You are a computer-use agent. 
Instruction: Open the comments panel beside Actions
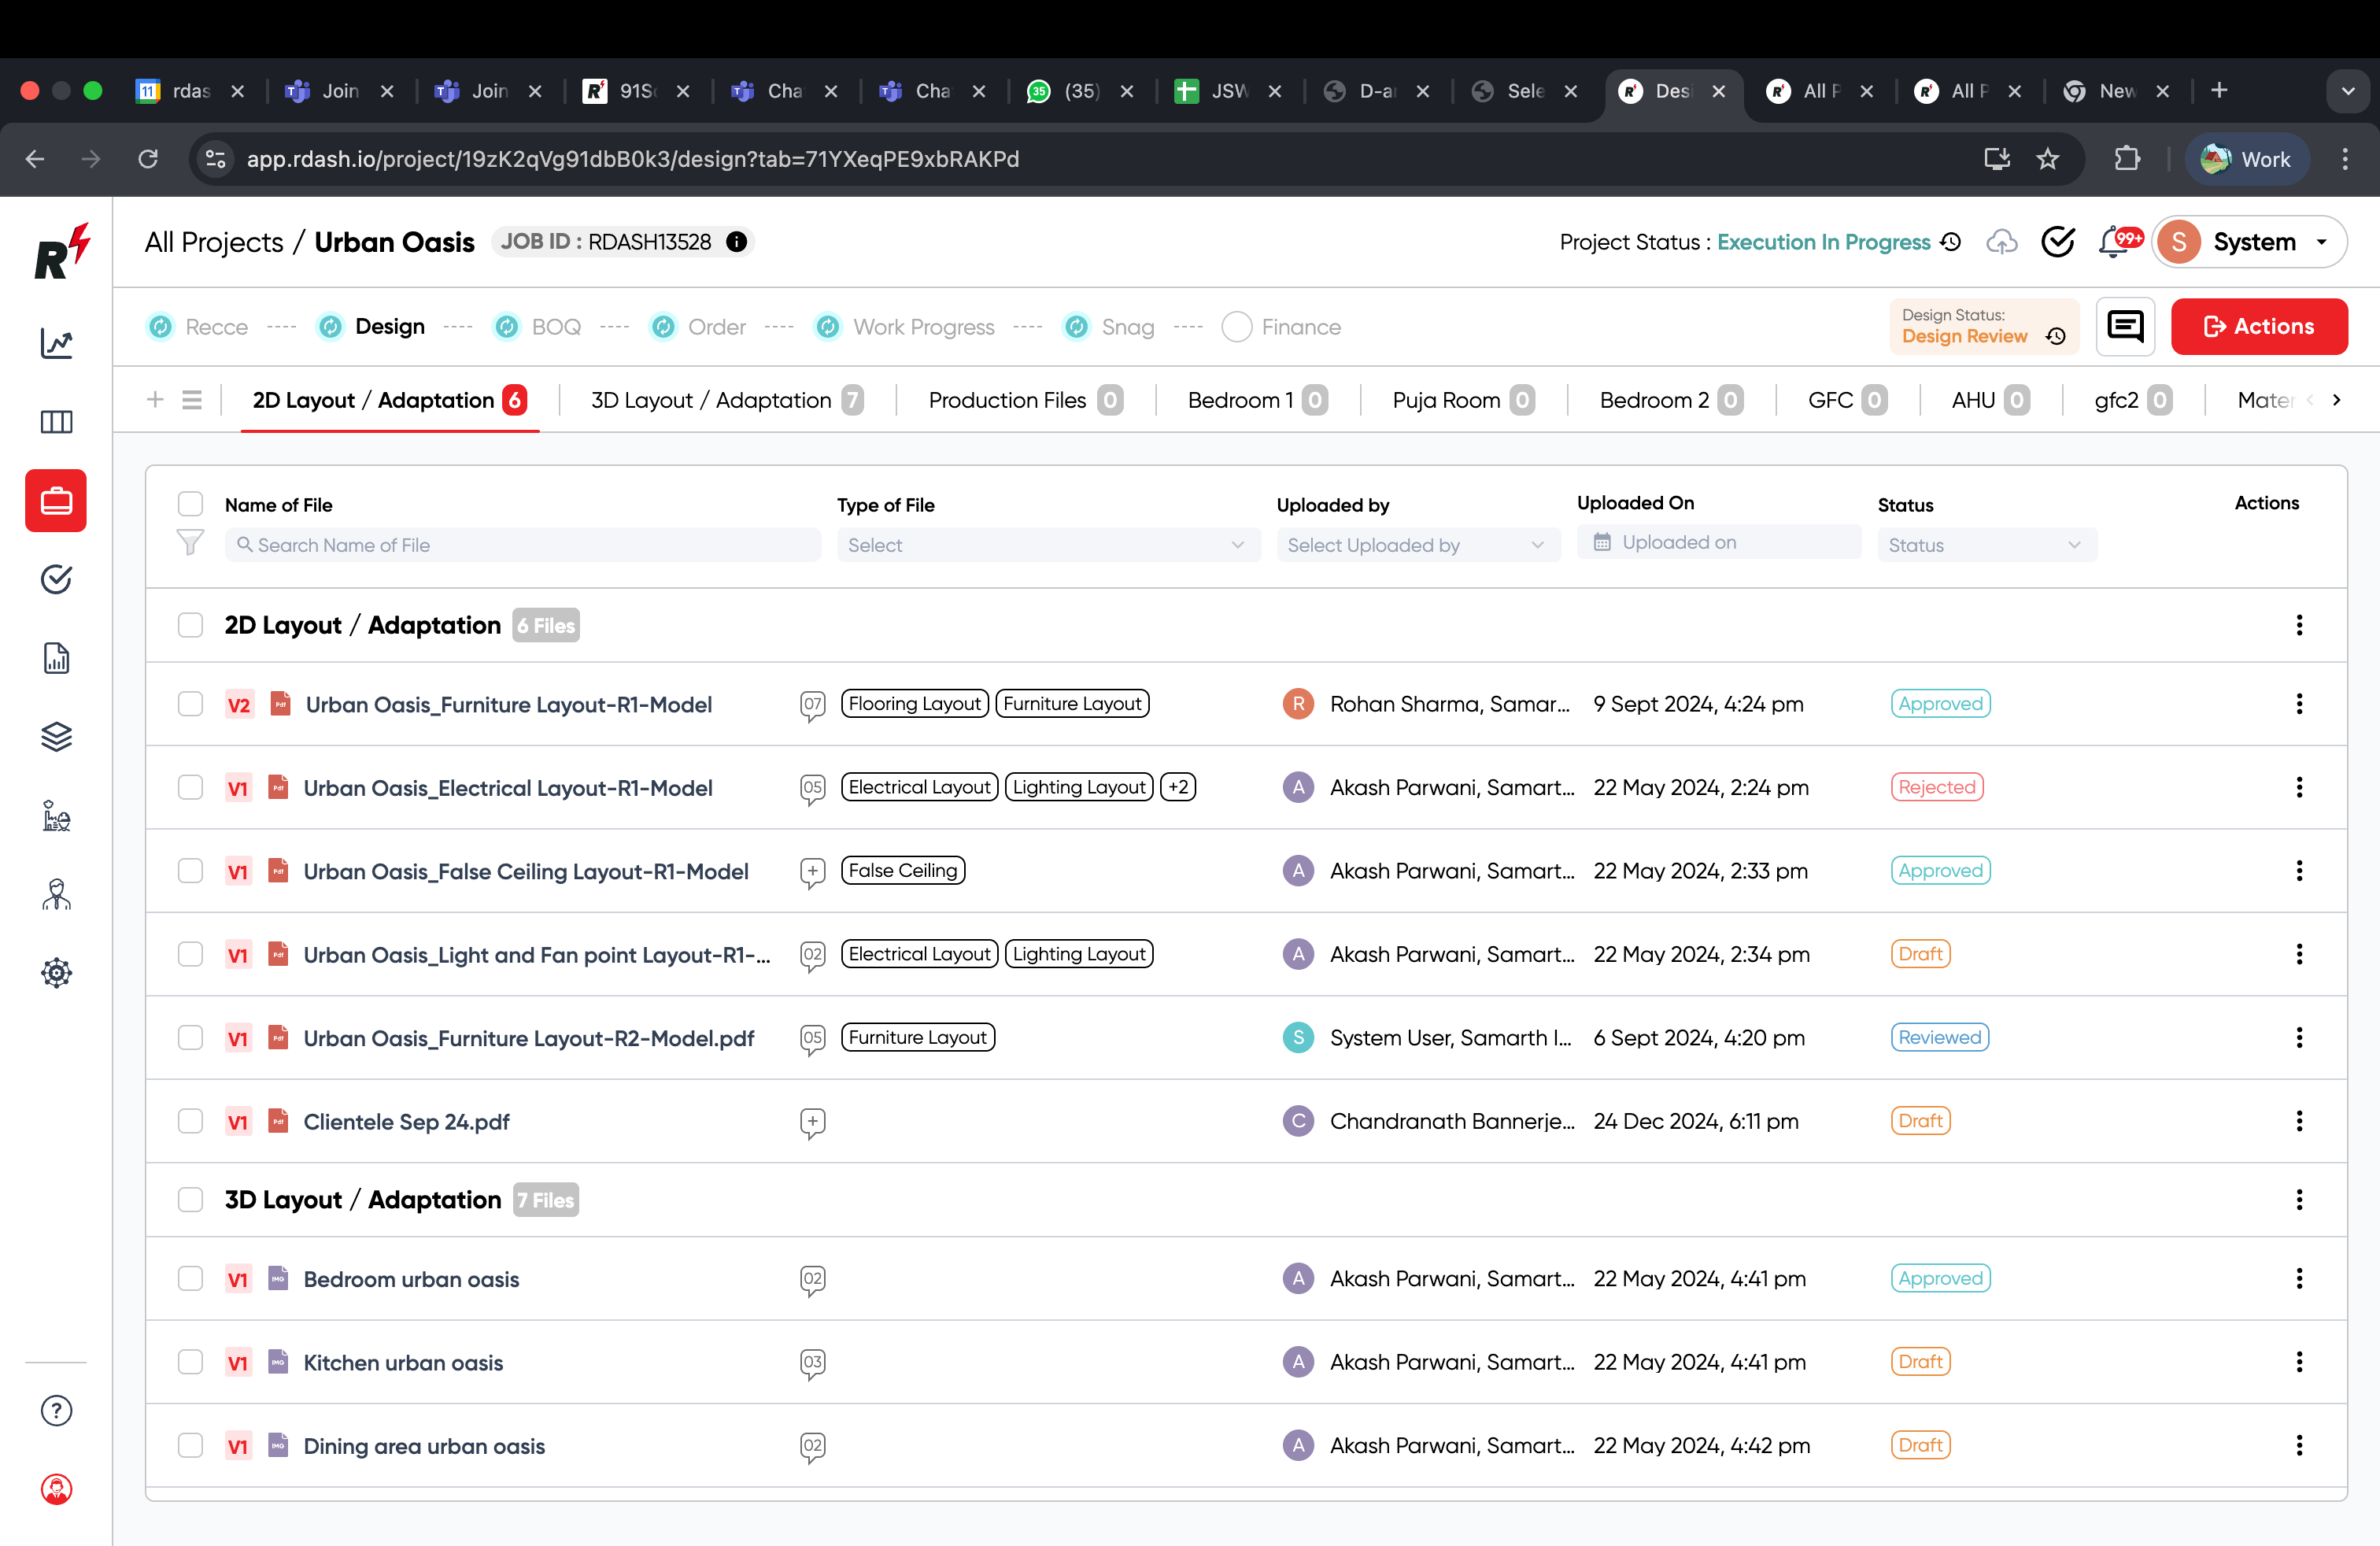pyautogui.click(x=2125, y=326)
